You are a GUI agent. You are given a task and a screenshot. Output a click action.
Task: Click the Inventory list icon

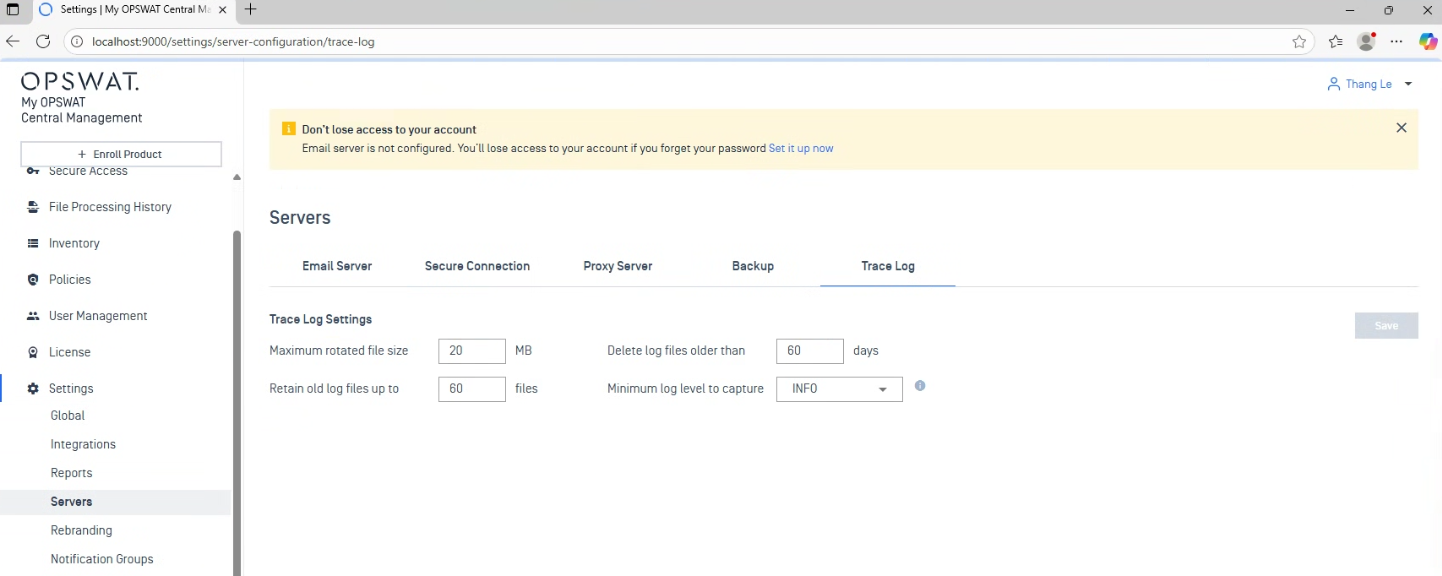tap(33, 243)
